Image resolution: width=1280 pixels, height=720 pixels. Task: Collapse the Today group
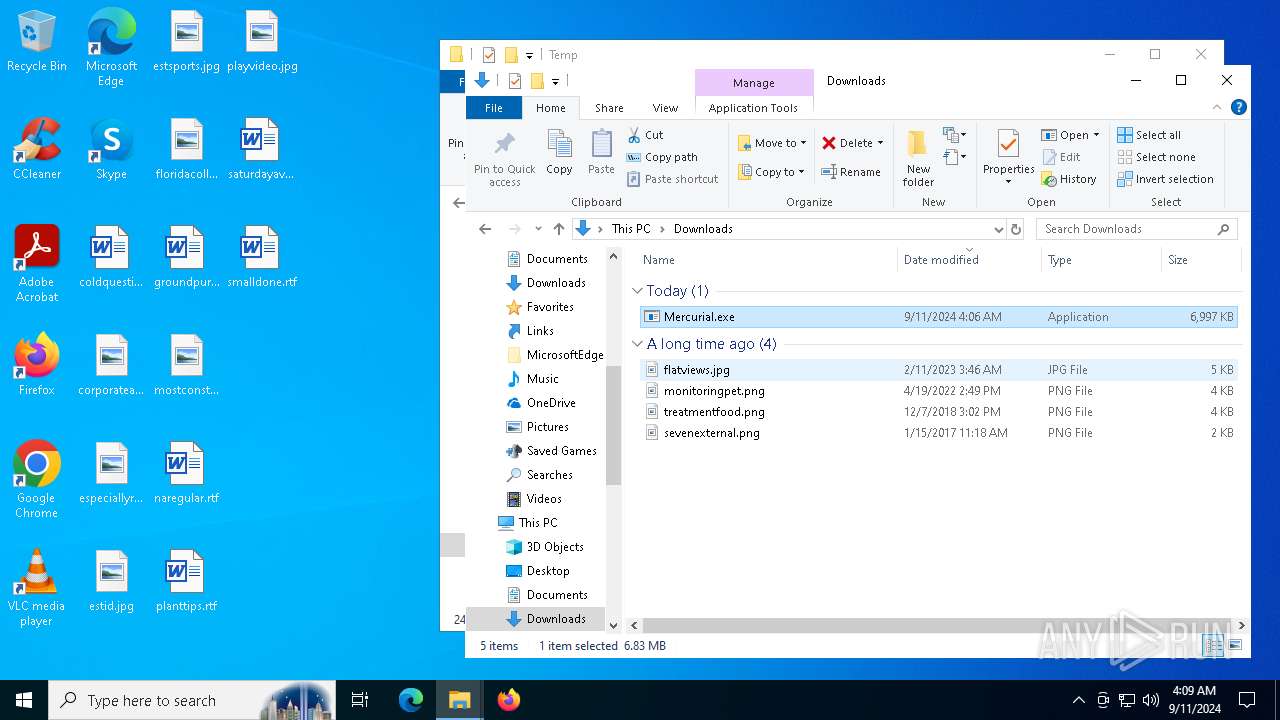(638, 291)
